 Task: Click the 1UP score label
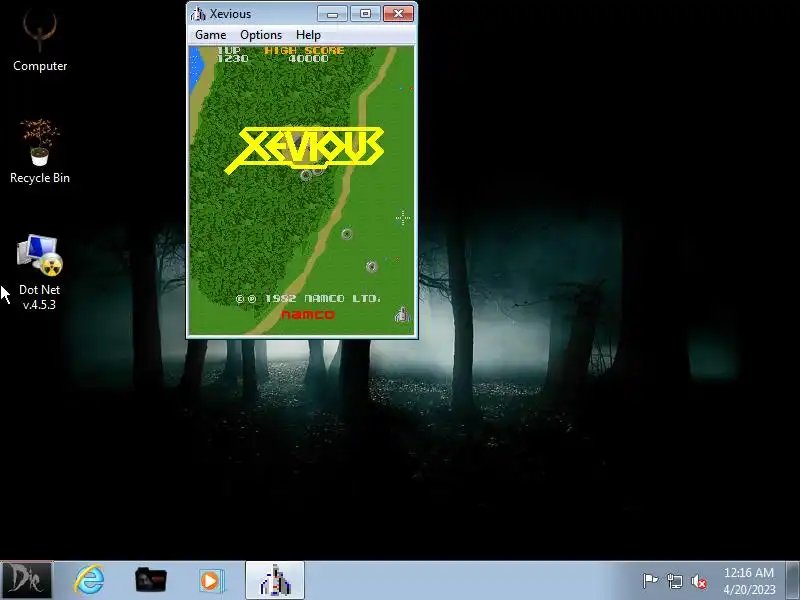tap(229, 50)
